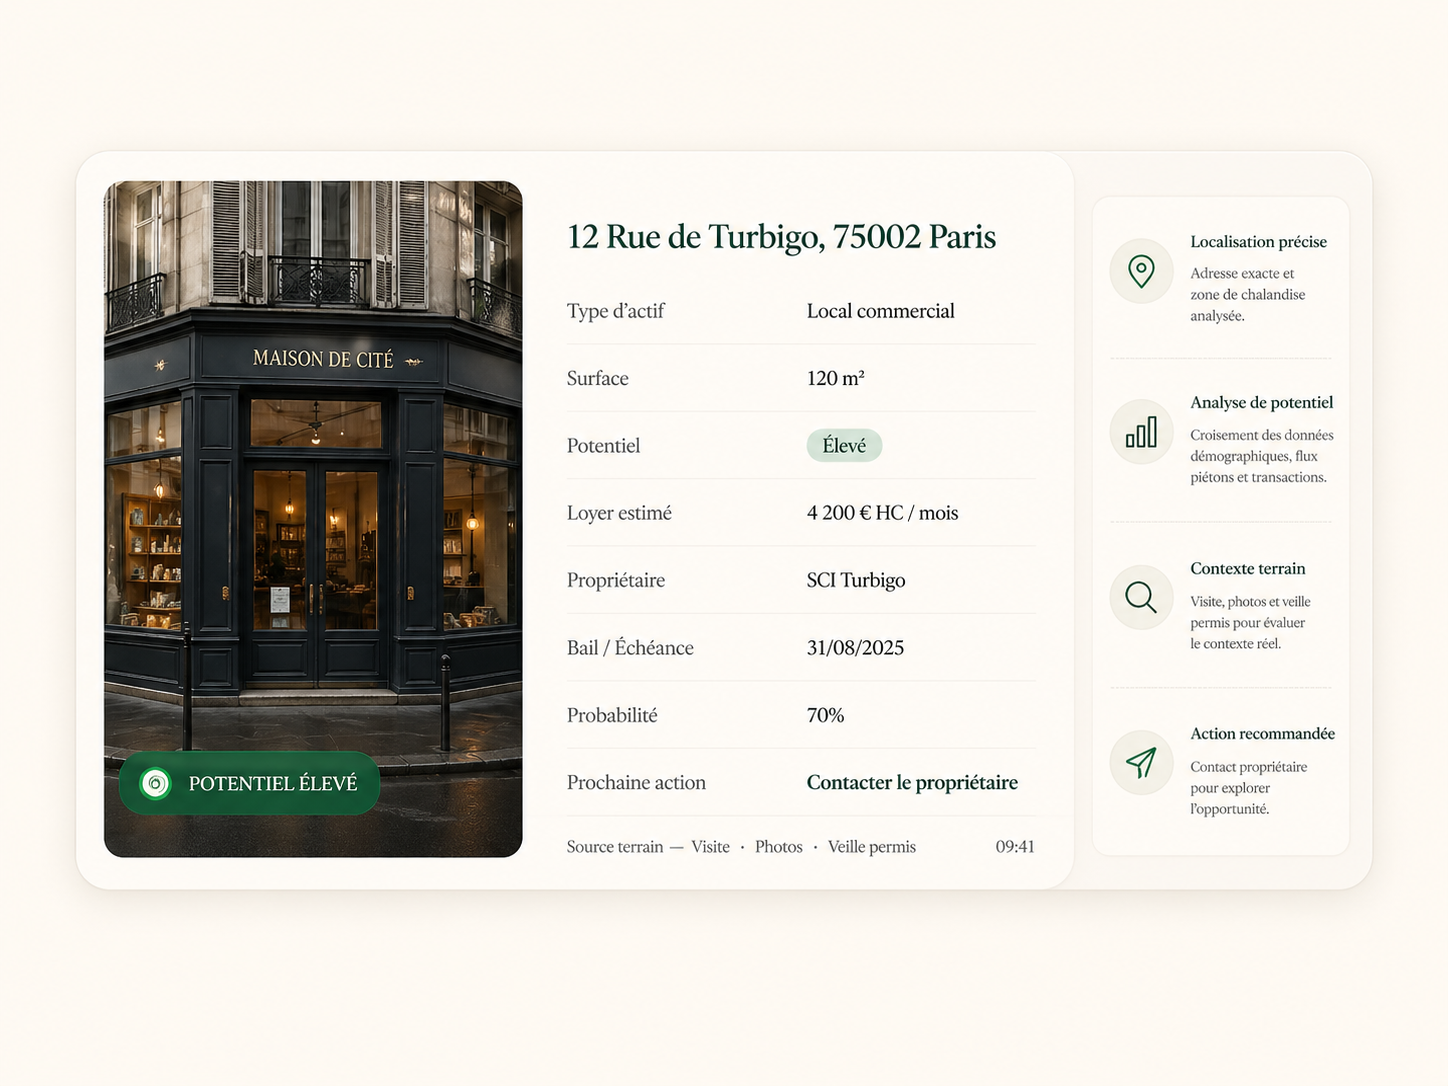
Task: Click the Prochaine action label
Action: click(636, 782)
